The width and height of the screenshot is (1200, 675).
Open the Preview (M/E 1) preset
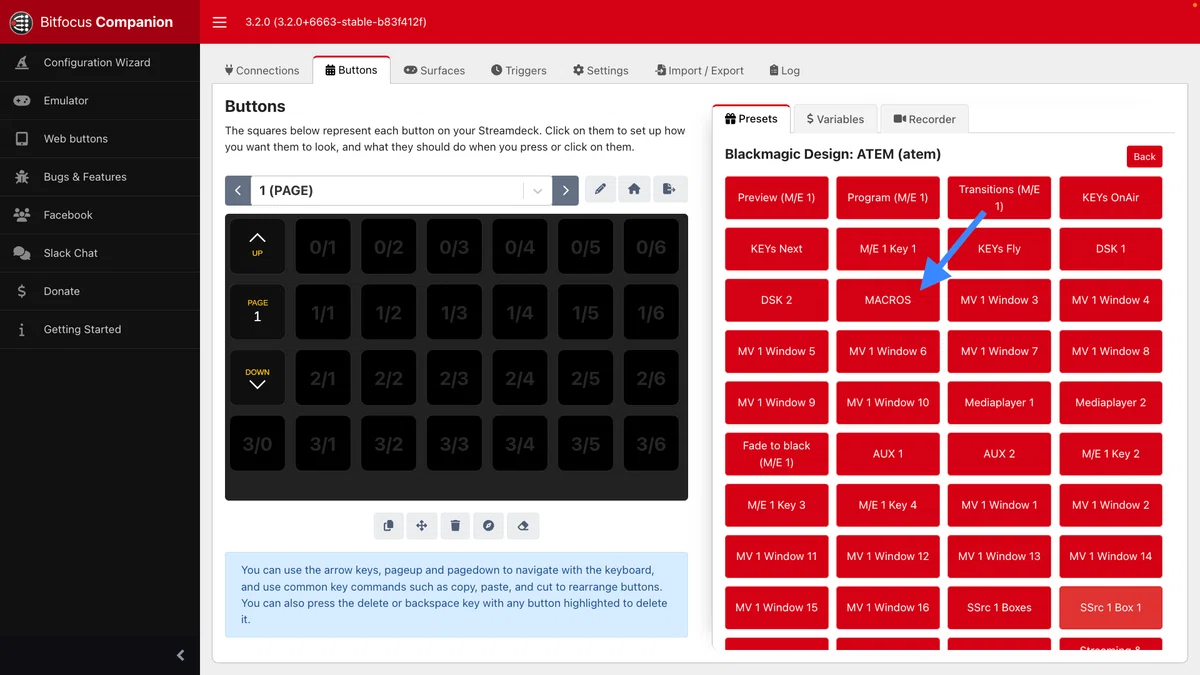pos(777,198)
